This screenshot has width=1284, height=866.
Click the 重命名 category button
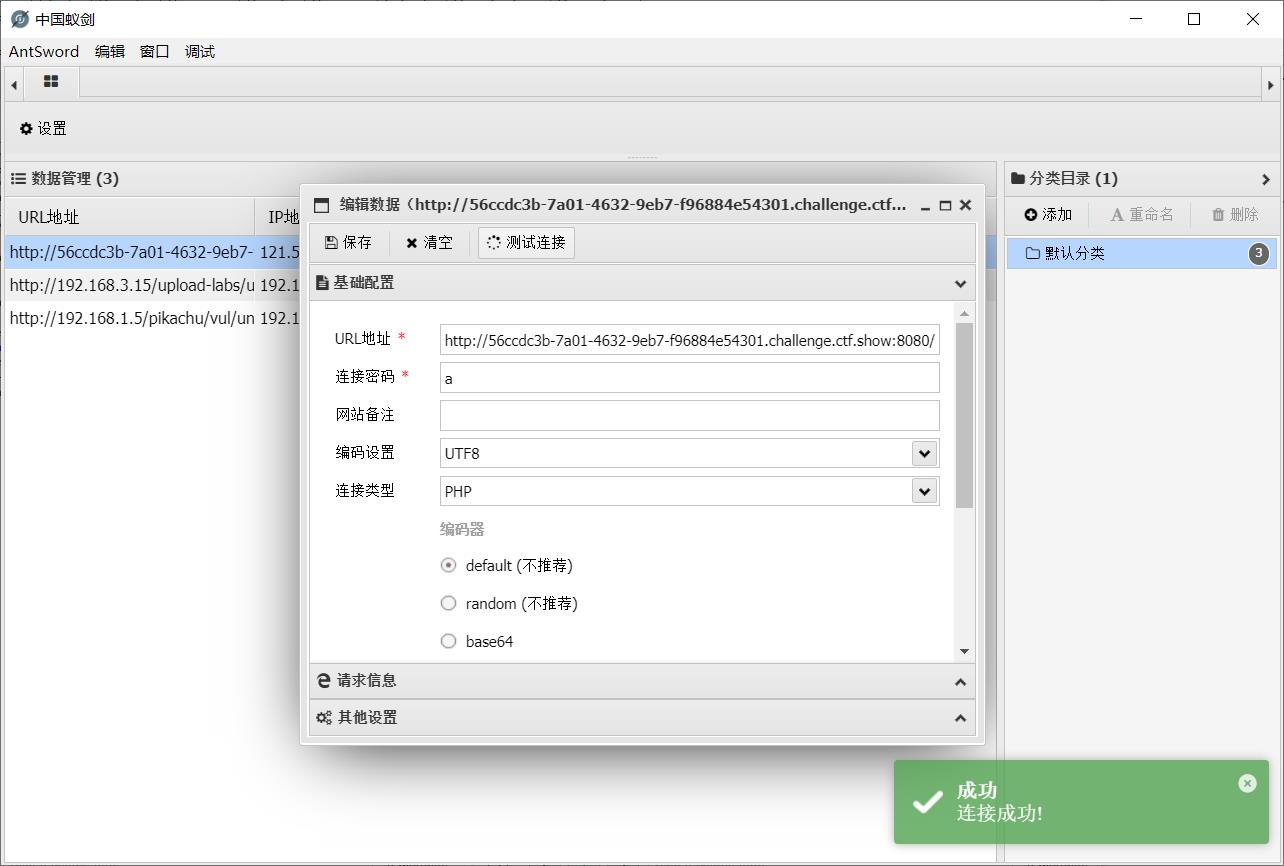pos(1142,215)
